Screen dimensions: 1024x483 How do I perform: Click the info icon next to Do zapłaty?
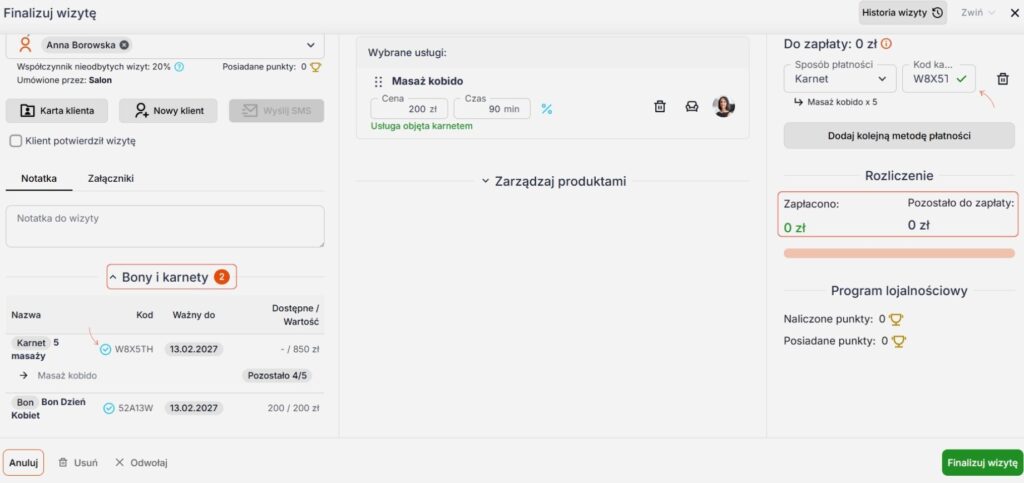[x=886, y=44]
